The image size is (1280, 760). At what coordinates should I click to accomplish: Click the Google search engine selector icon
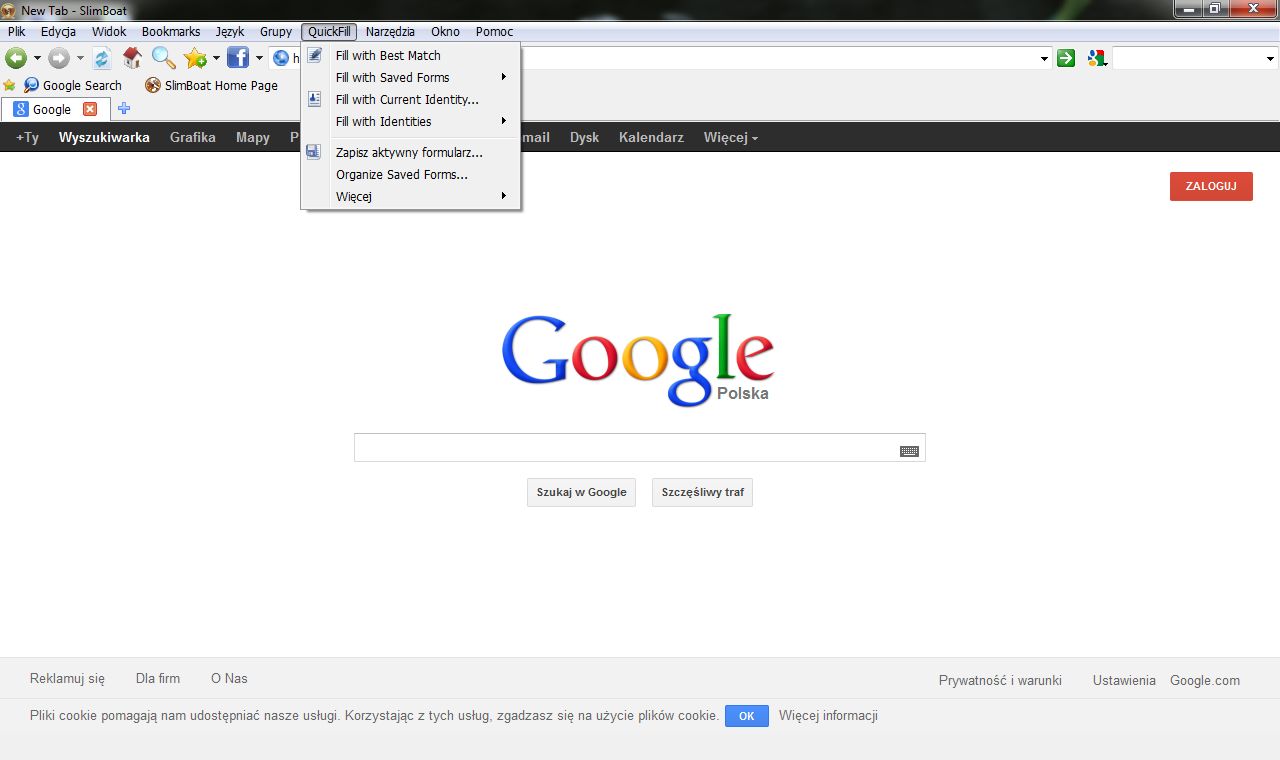(1096, 58)
